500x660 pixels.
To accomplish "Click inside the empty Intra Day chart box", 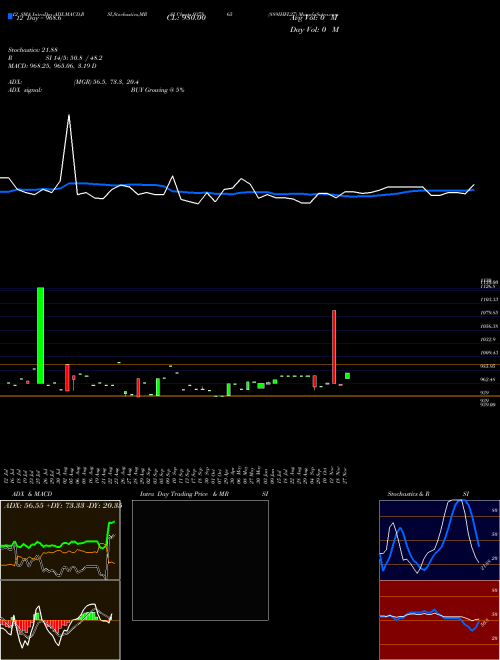I will click(200, 560).
